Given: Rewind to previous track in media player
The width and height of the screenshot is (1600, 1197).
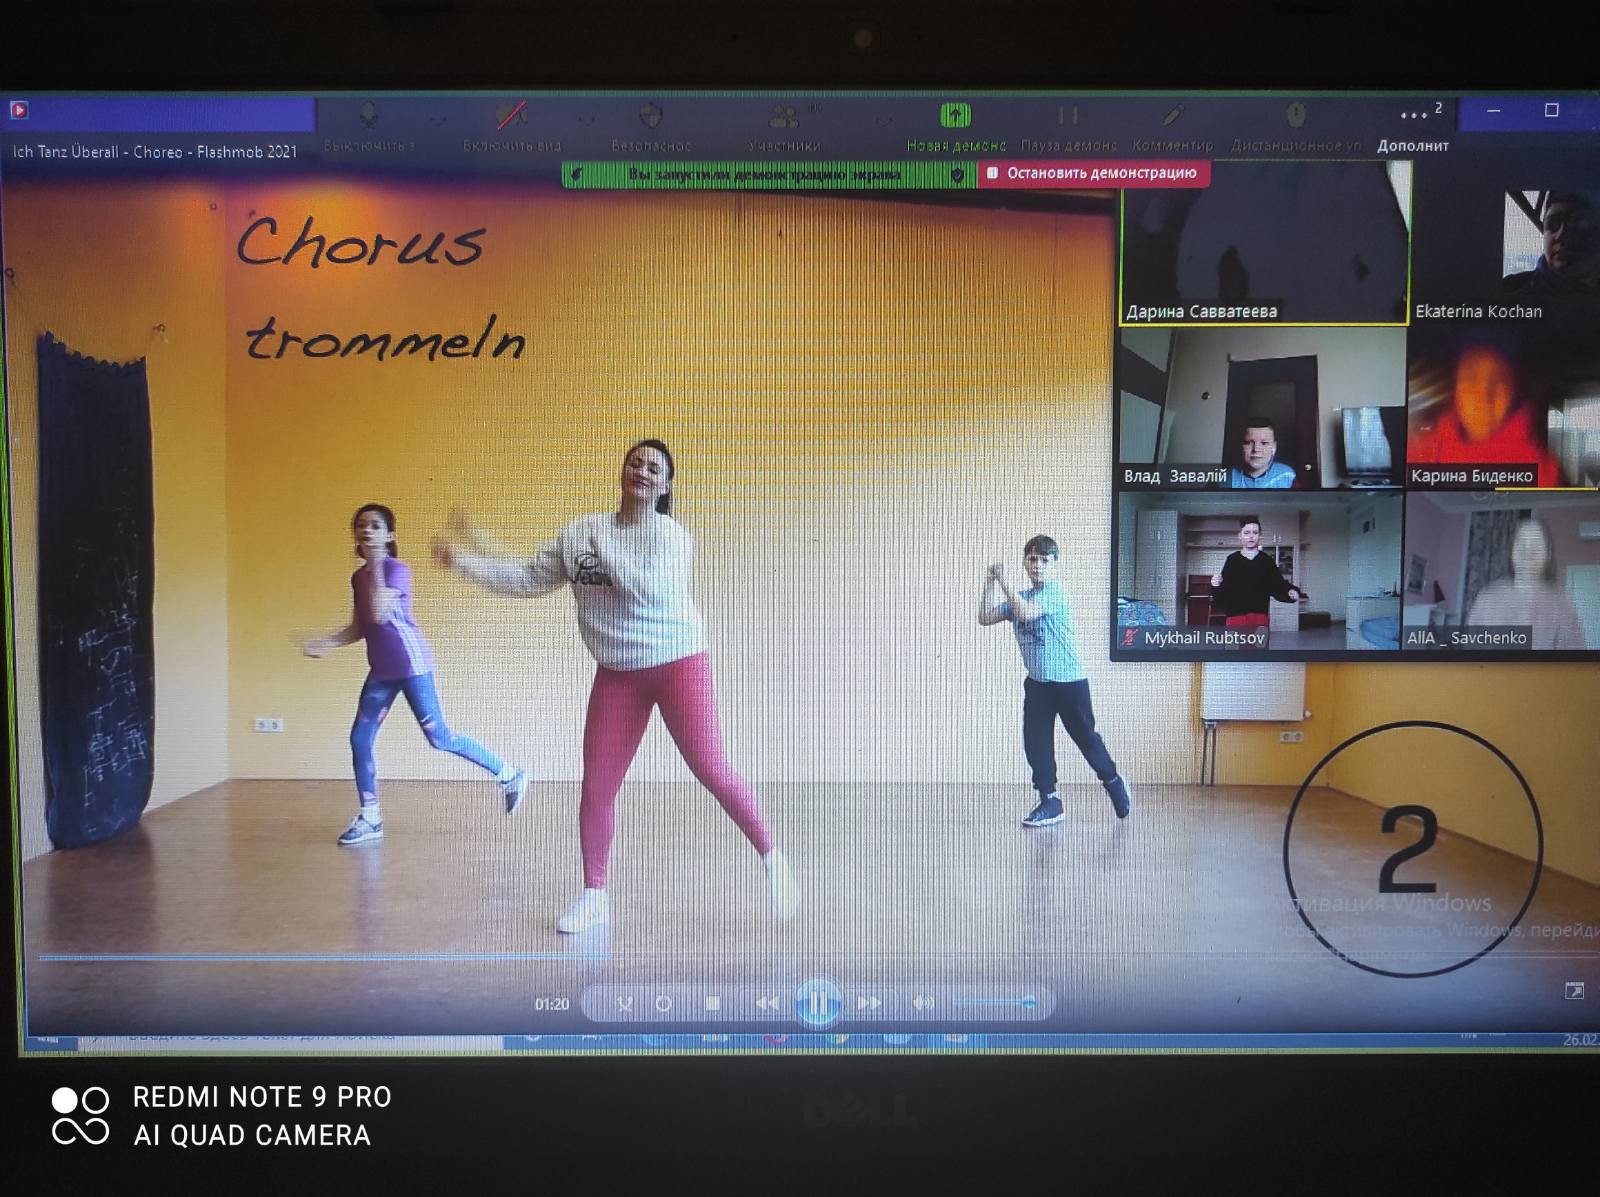Looking at the screenshot, I should 766,1003.
